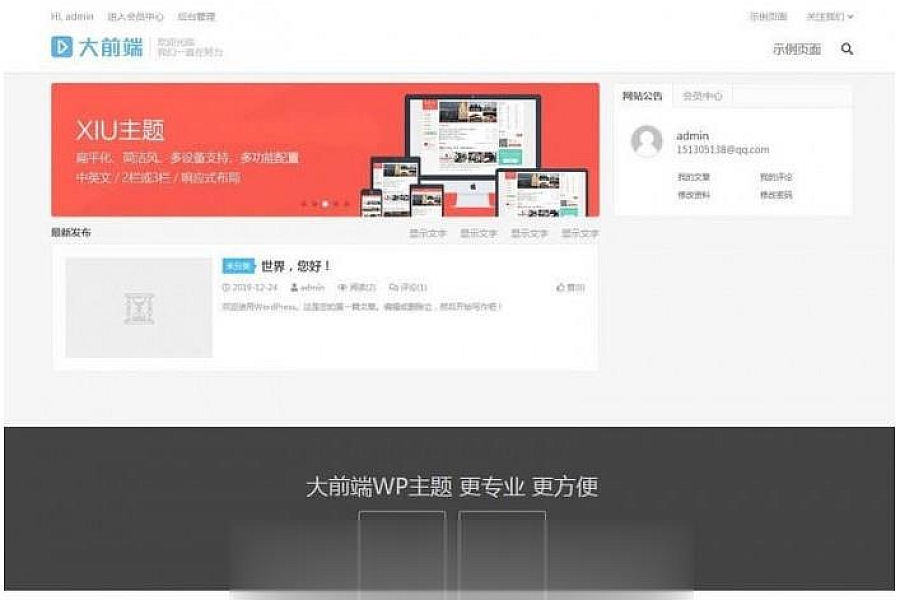The height and width of the screenshot is (600, 900).
Task: Select the first carousel dot
Action: coord(304,204)
